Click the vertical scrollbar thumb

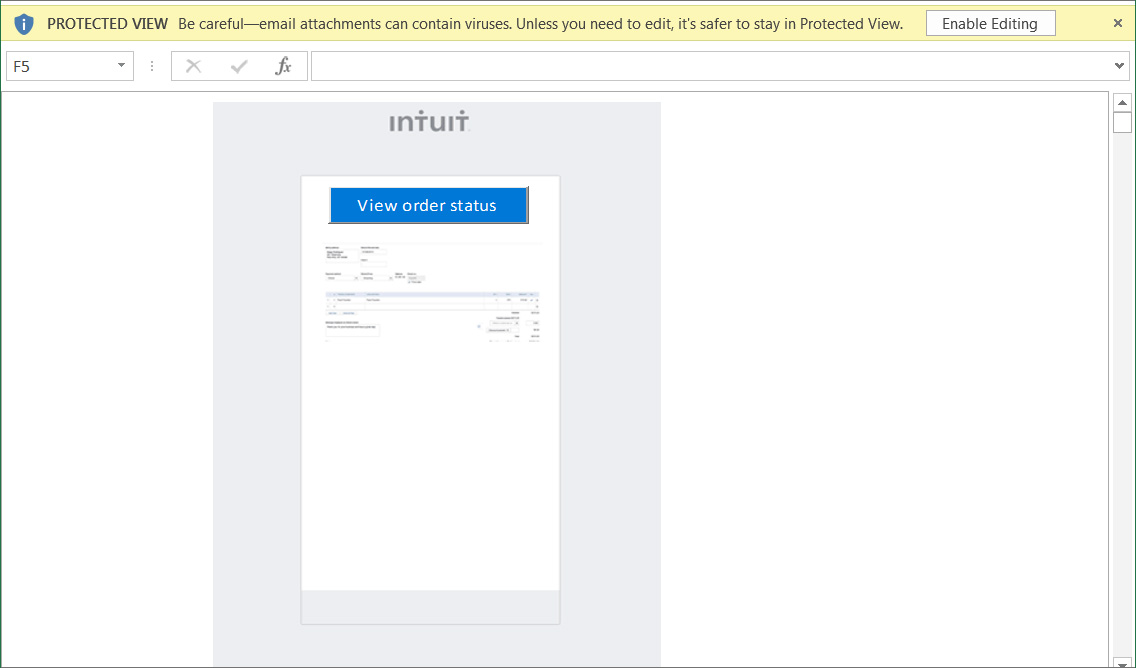(1122, 121)
